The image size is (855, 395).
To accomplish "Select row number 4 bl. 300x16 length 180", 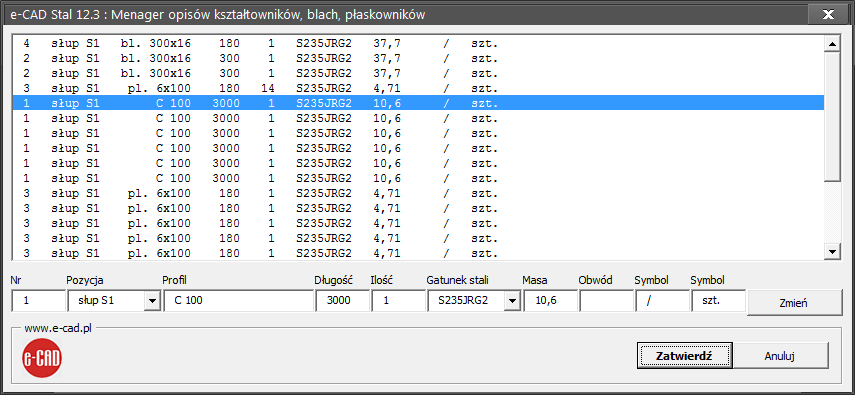I will tap(418, 43).
